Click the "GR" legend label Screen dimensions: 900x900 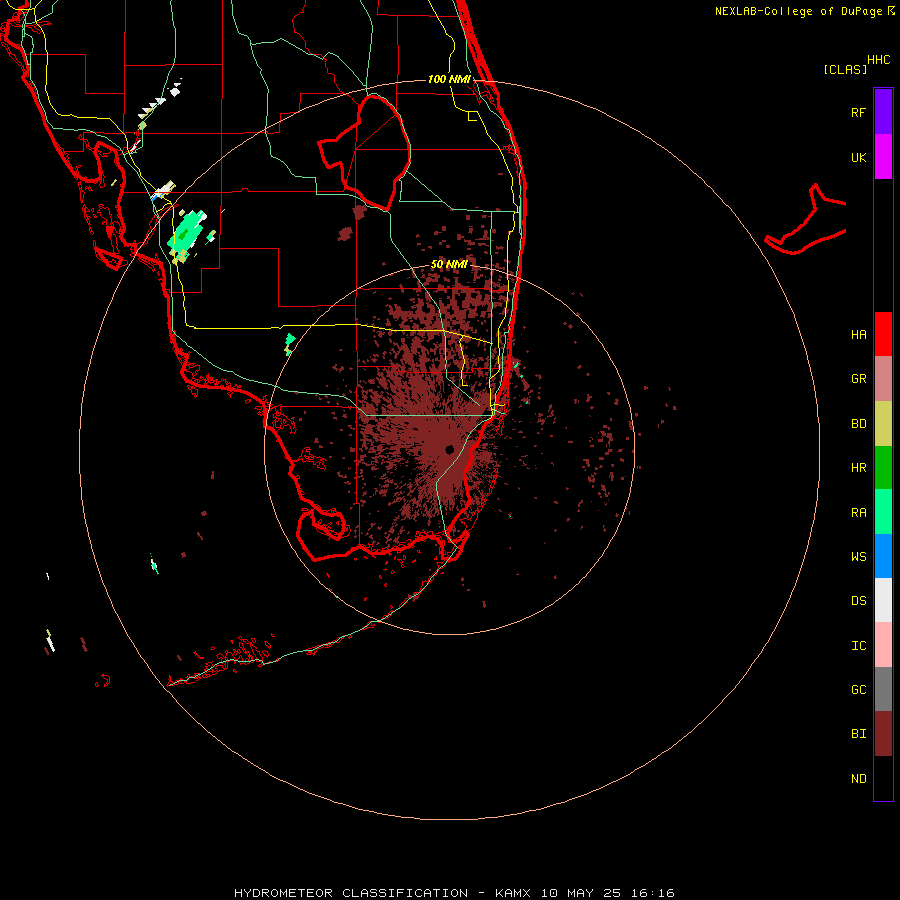coord(858,378)
